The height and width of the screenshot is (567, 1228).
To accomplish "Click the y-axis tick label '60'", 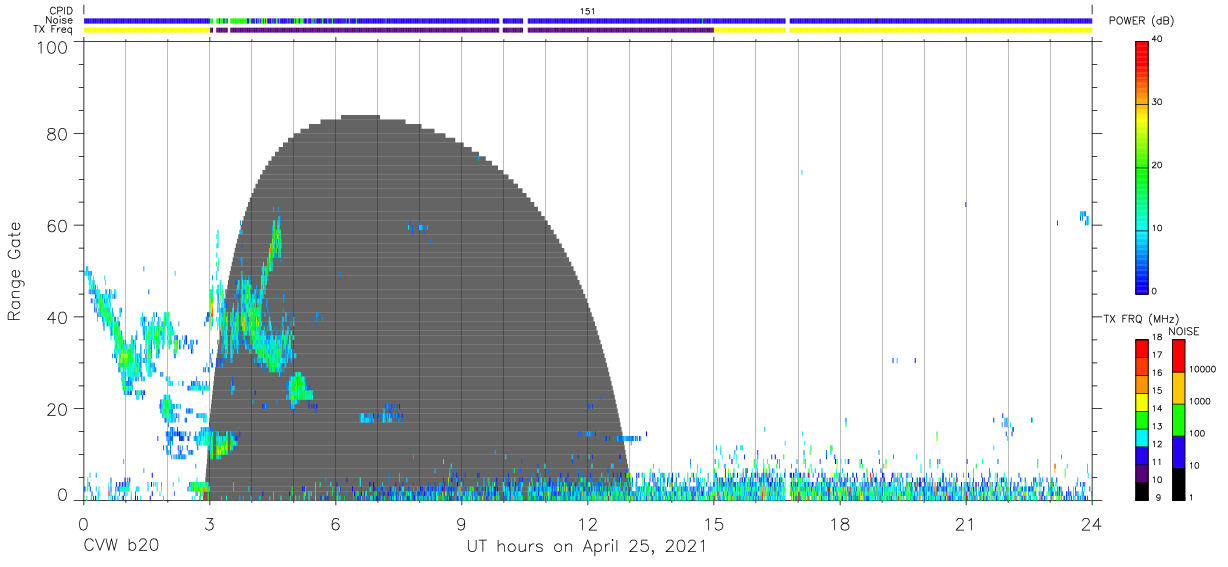I will click(x=59, y=226).
